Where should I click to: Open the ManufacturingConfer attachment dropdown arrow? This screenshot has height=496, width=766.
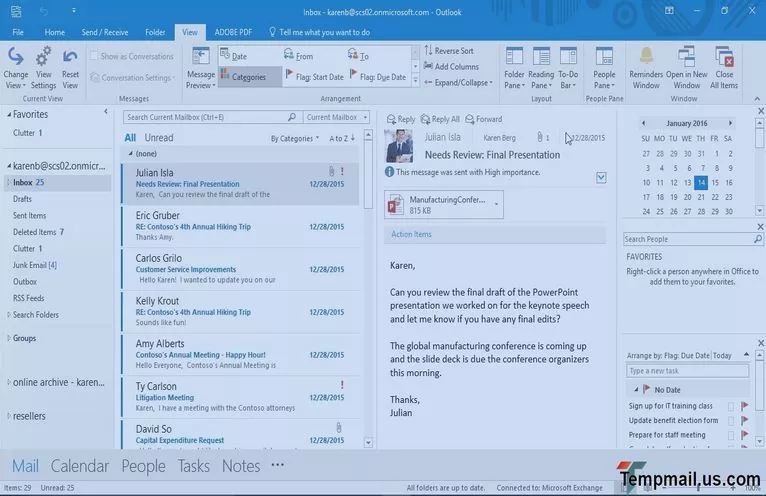click(x=496, y=203)
